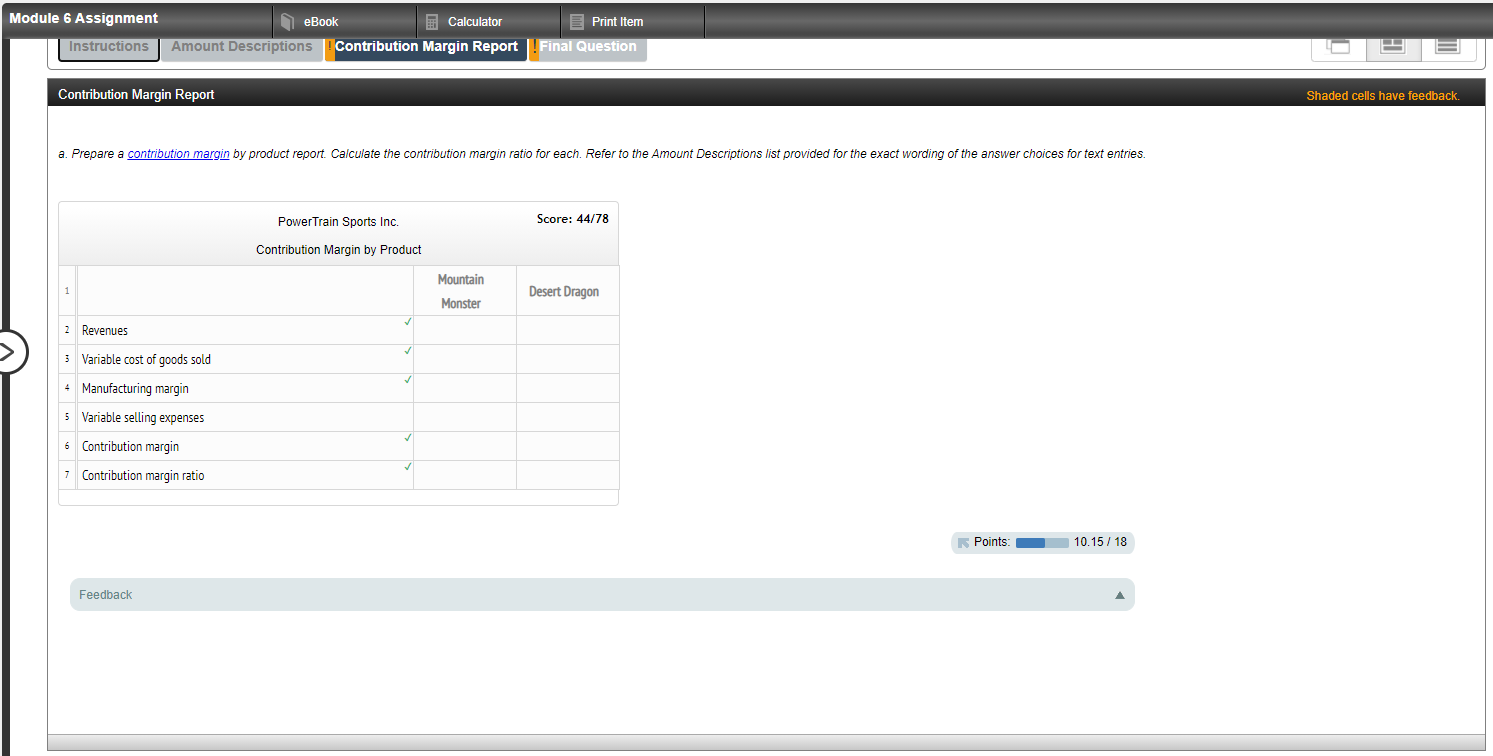Click the Points arrow icon
1493x756 pixels.
[963, 543]
